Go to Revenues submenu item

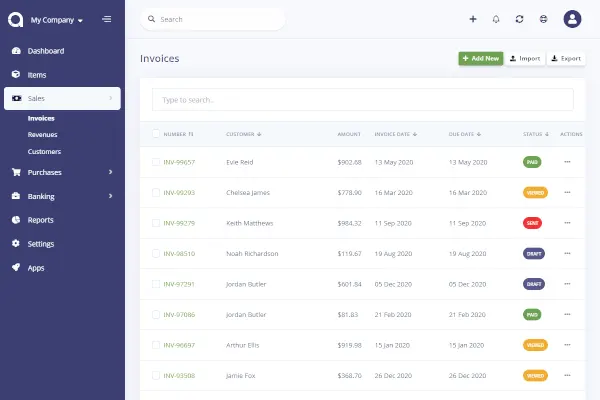coord(42,134)
